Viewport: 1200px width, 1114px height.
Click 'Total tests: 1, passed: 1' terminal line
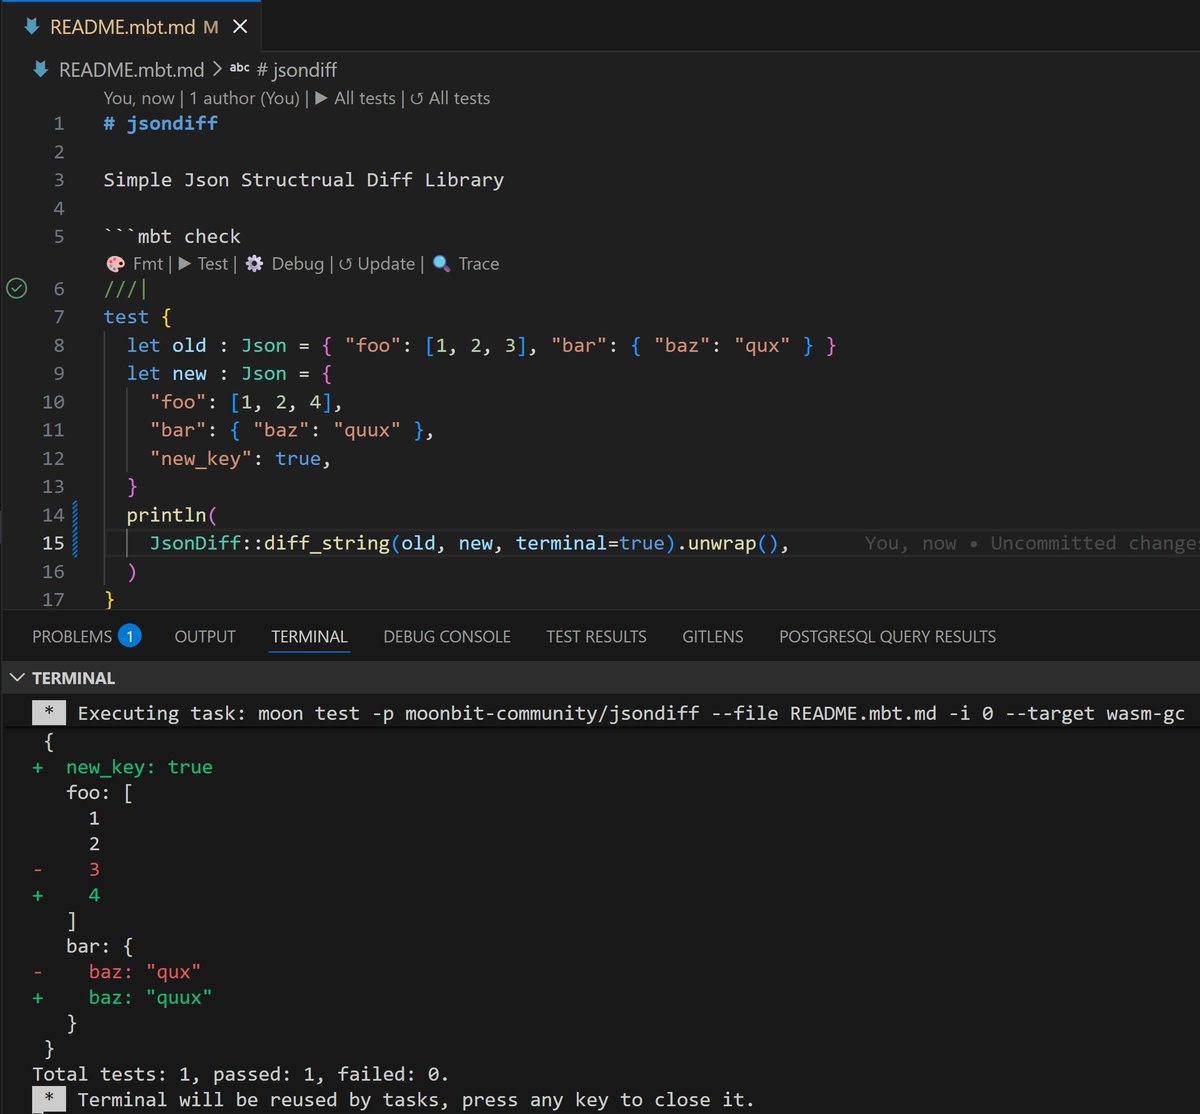coord(240,1074)
